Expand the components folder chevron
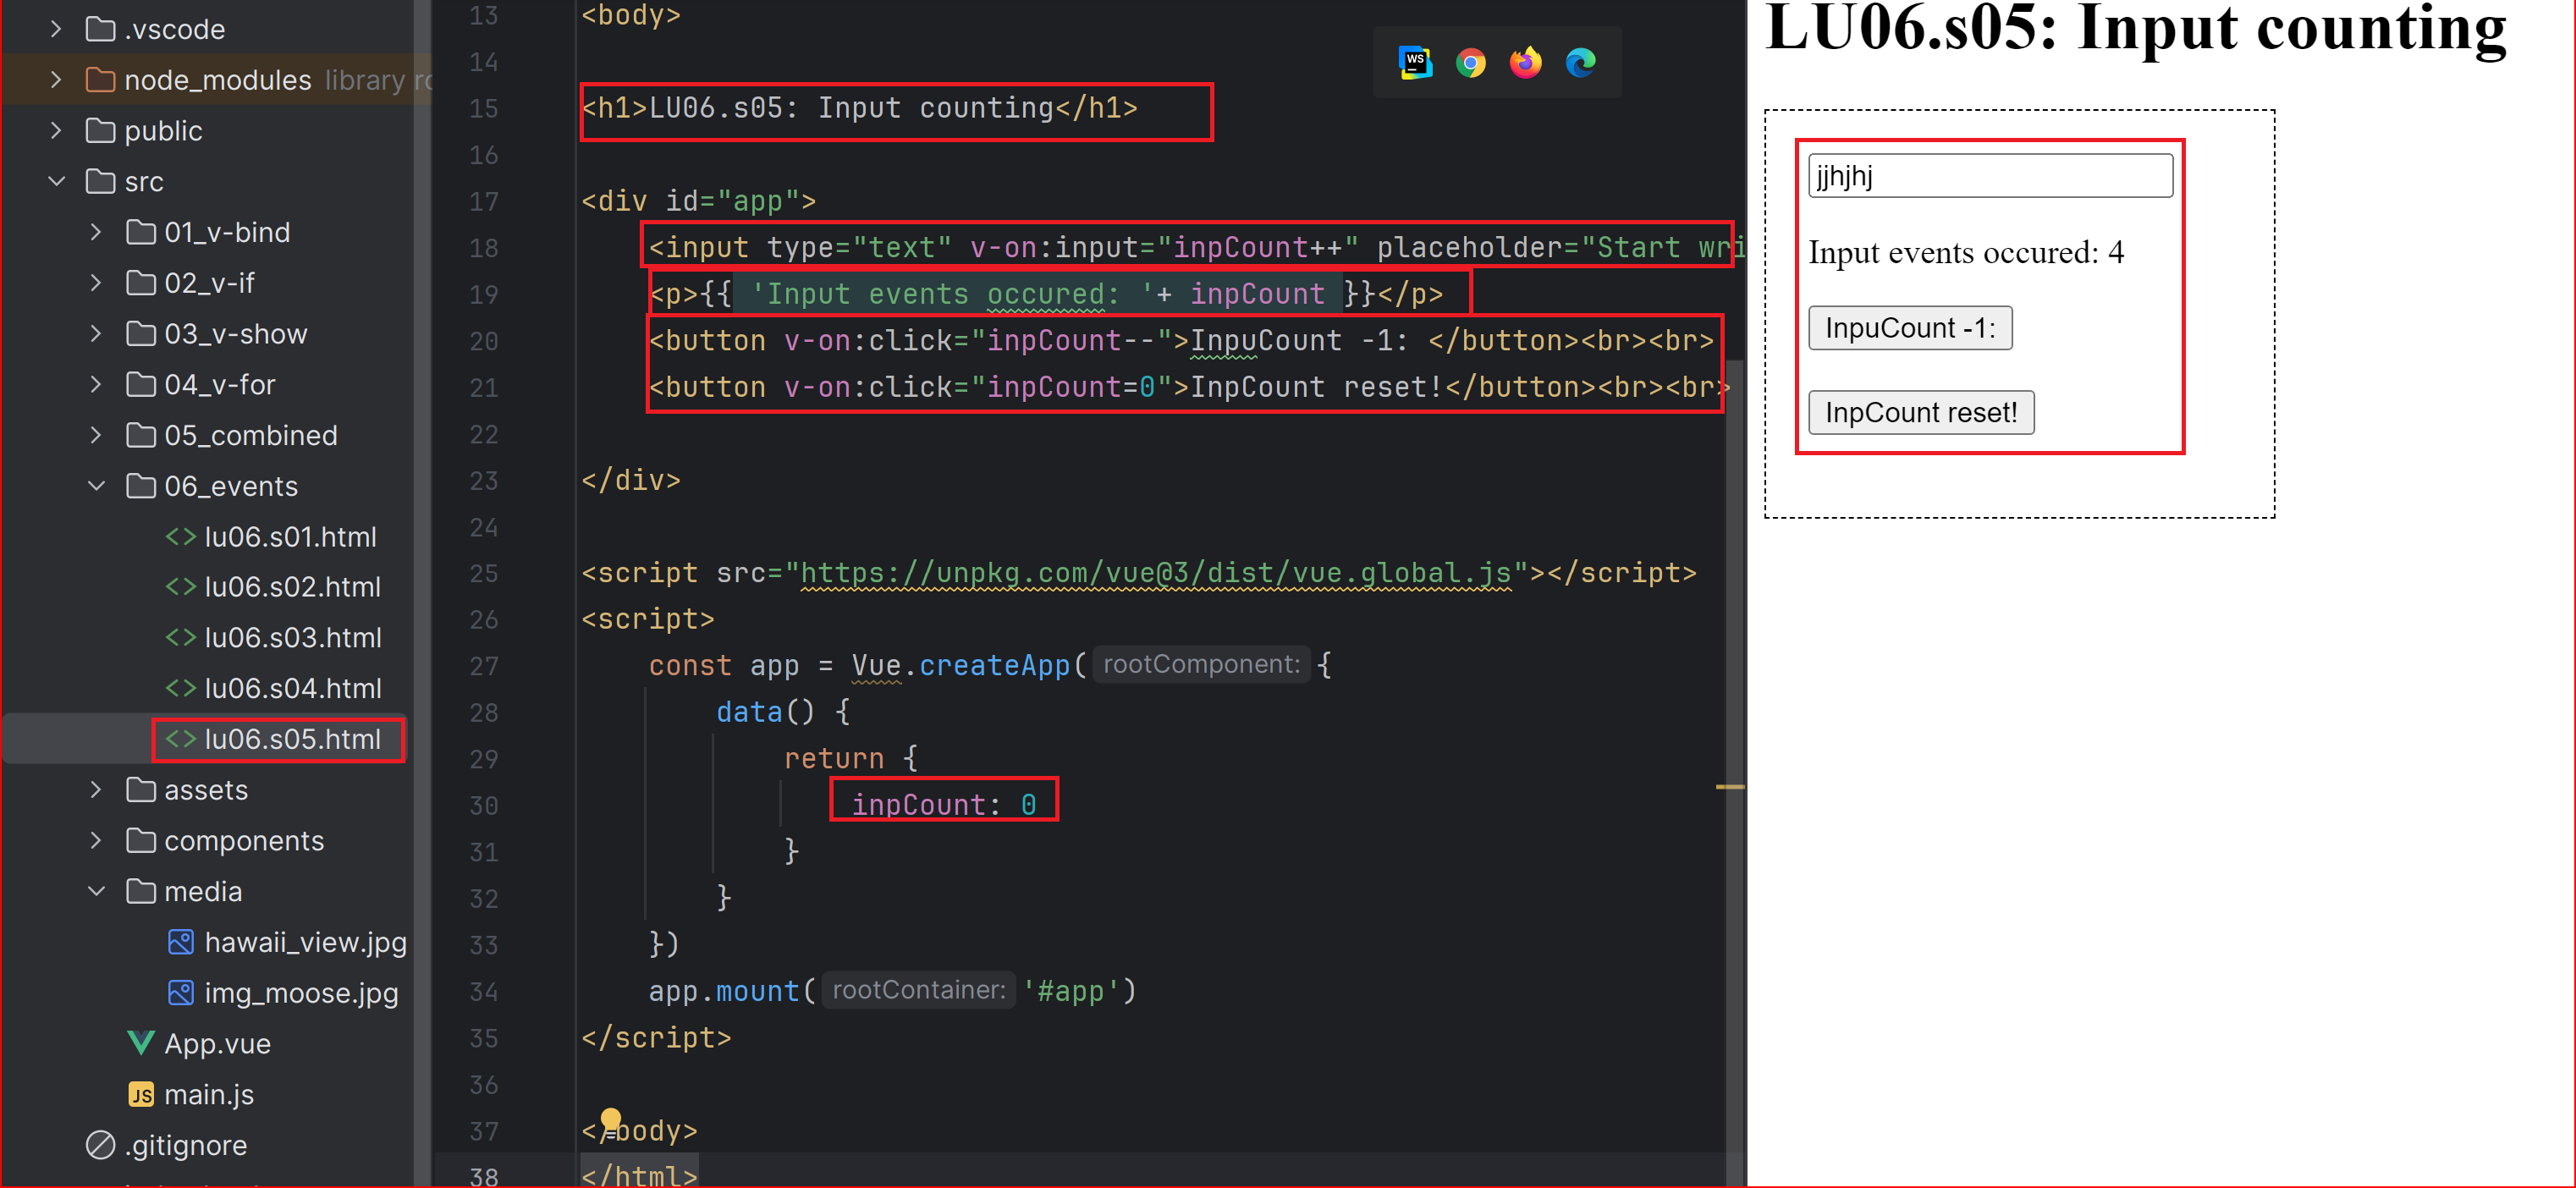The image size is (2576, 1188). (x=96, y=840)
